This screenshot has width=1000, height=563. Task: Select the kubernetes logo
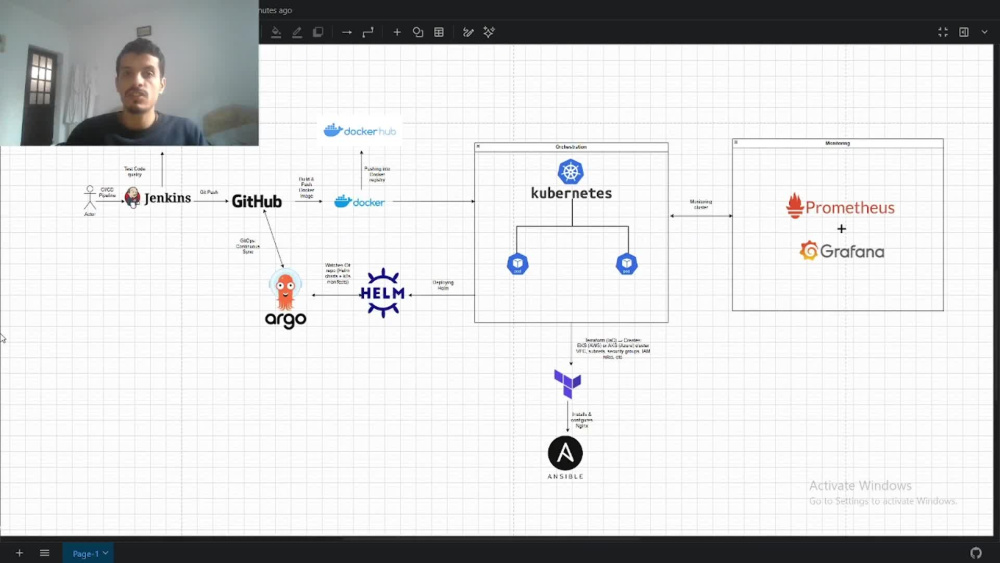click(x=571, y=180)
